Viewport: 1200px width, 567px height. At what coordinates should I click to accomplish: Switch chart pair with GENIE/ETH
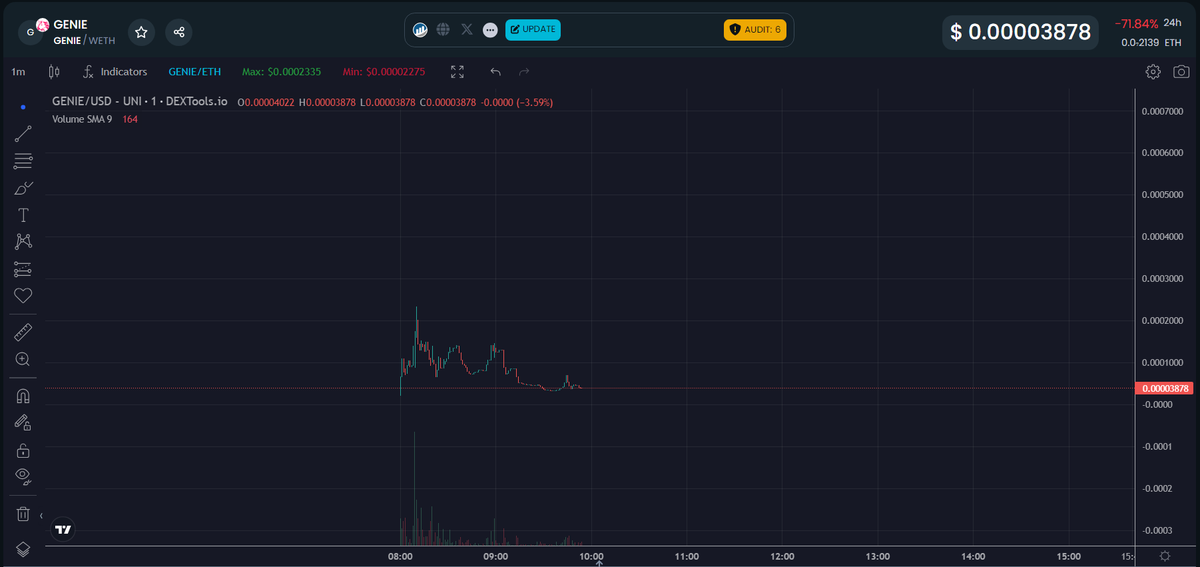[x=195, y=72]
